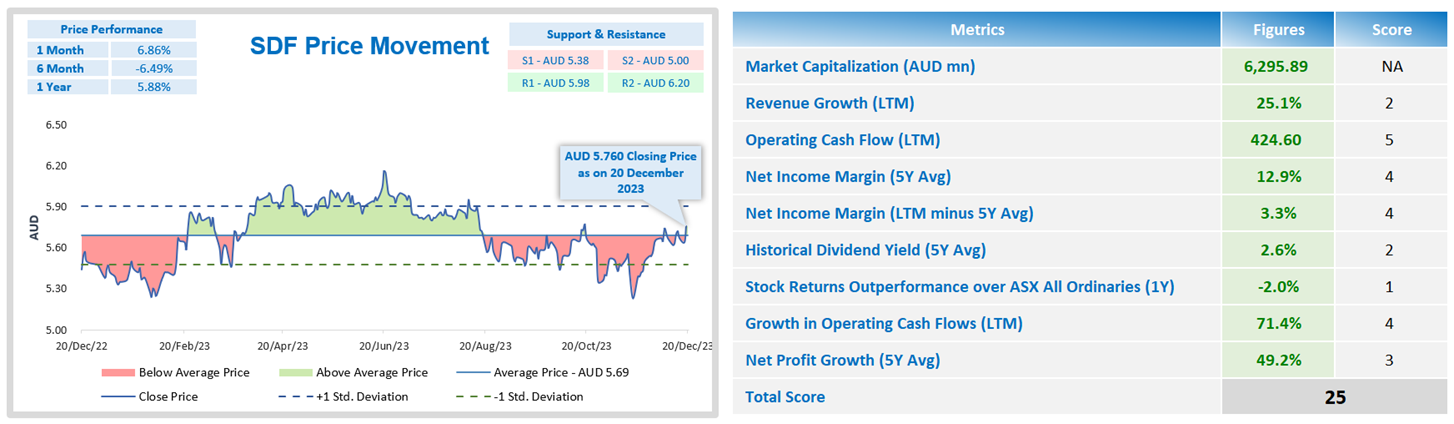Click the 20/Jun/23 x-axis label

pyautogui.click(x=383, y=346)
